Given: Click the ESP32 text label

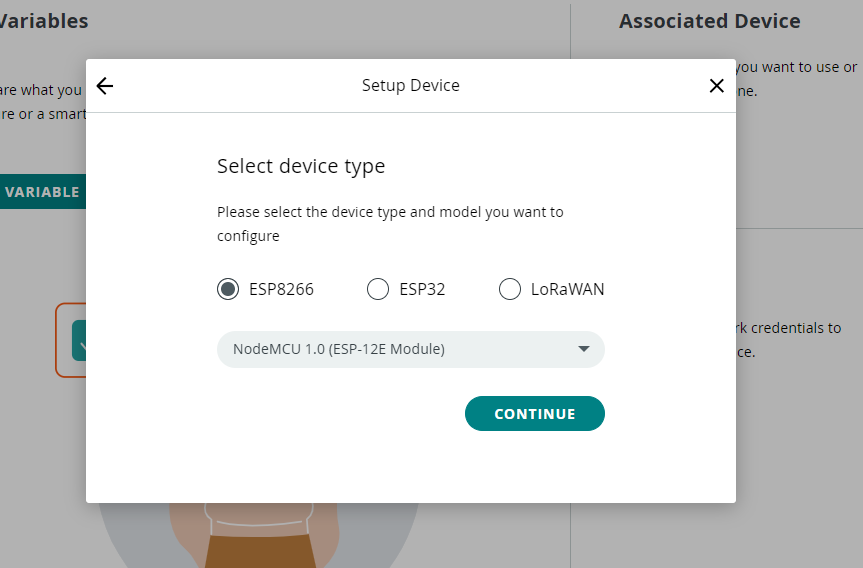Looking at the screenshot, I should pos(422,290).
